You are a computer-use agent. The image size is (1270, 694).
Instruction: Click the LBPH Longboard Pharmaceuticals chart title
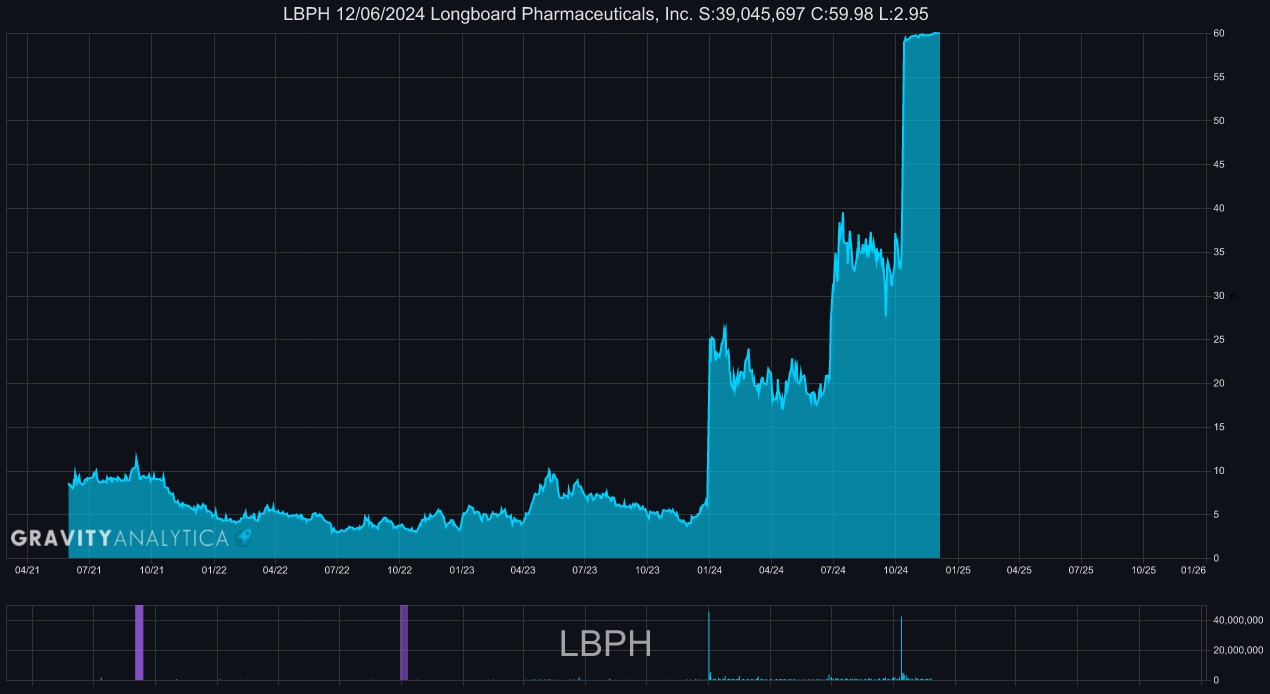(606, 13)
